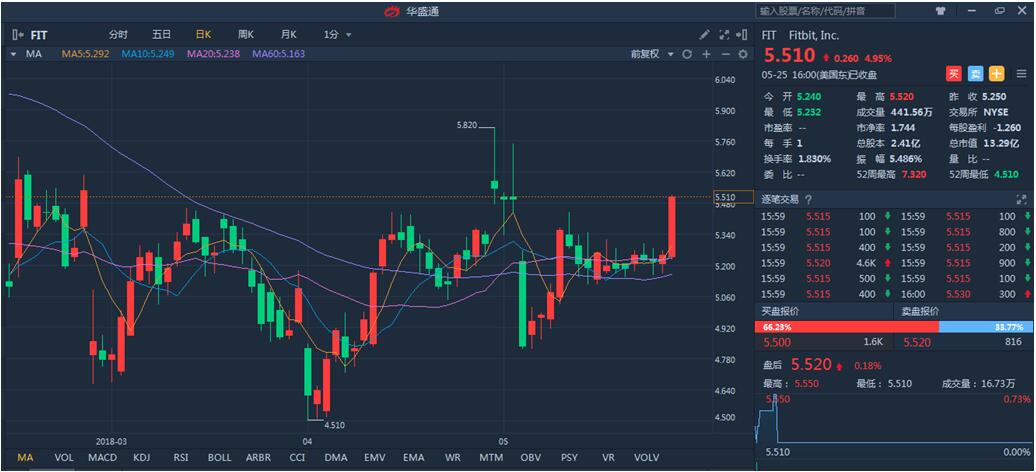This screenshot has width=1036, height=472.
Task: Click the blue 卖 sell button
Action: click(976, 74)
